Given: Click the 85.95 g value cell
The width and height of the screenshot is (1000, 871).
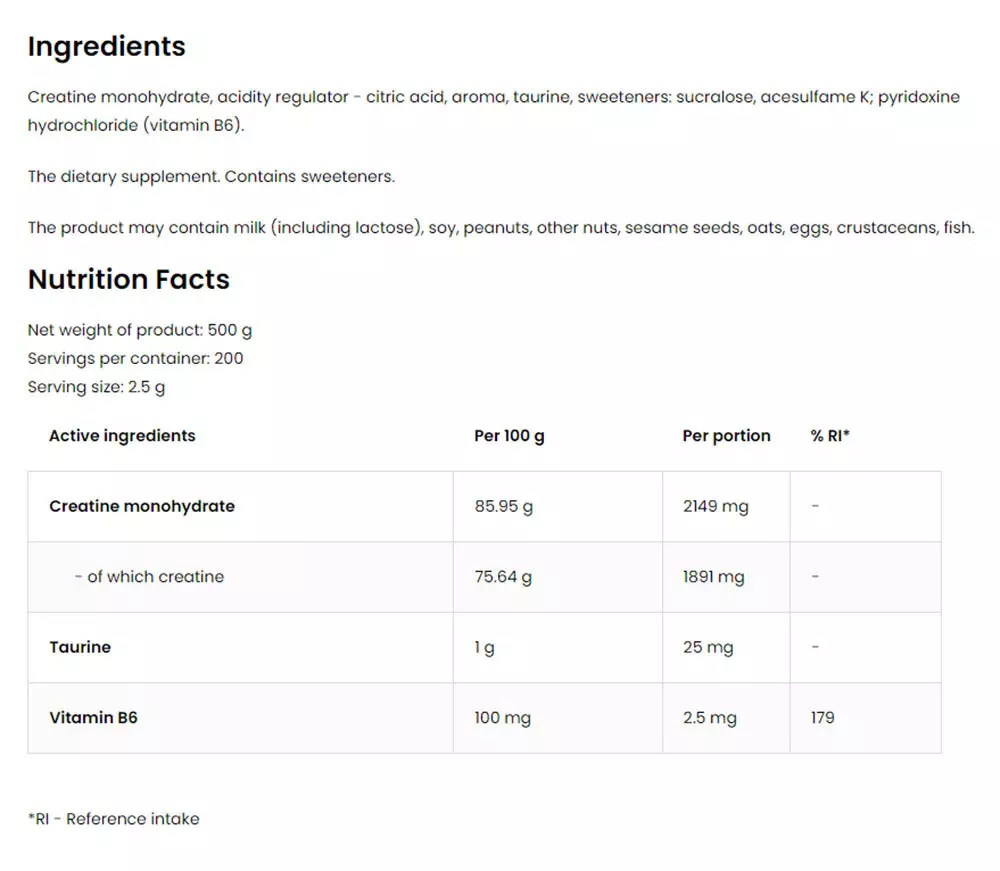Looking at the screenshot, I should pyautogui.click(x=503, y=507).
